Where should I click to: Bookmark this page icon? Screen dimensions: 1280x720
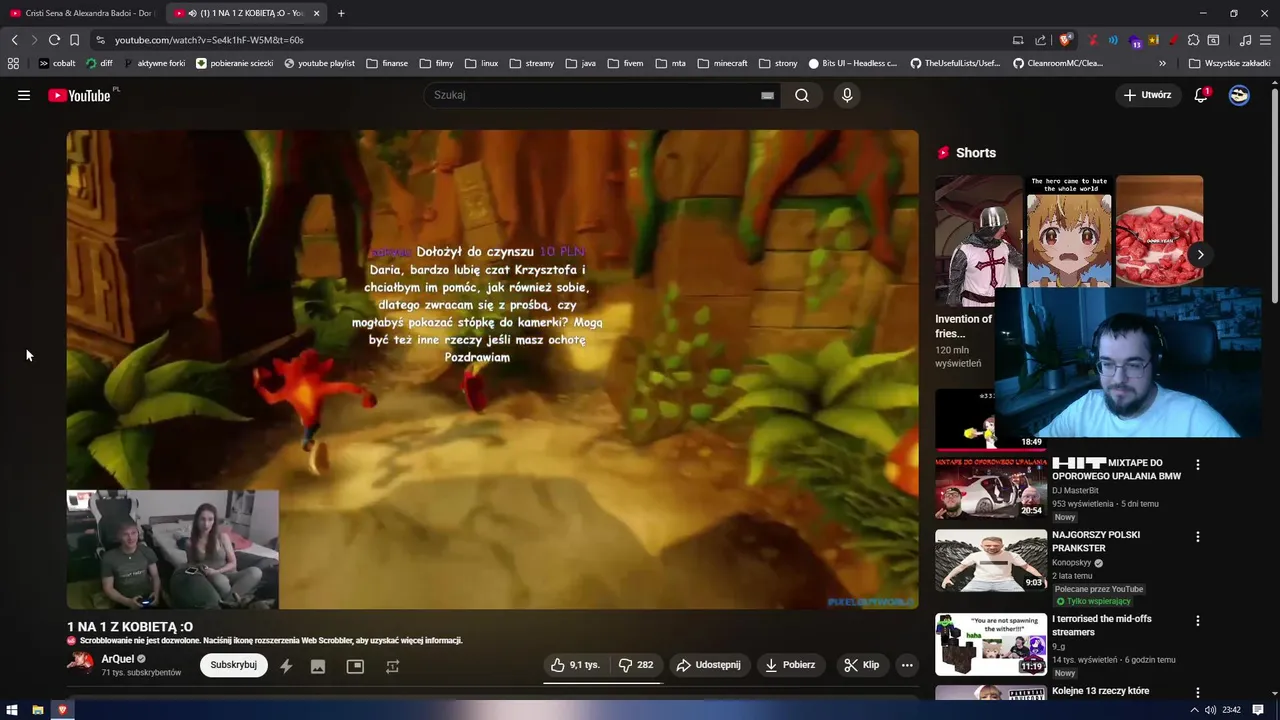[74, 40]
